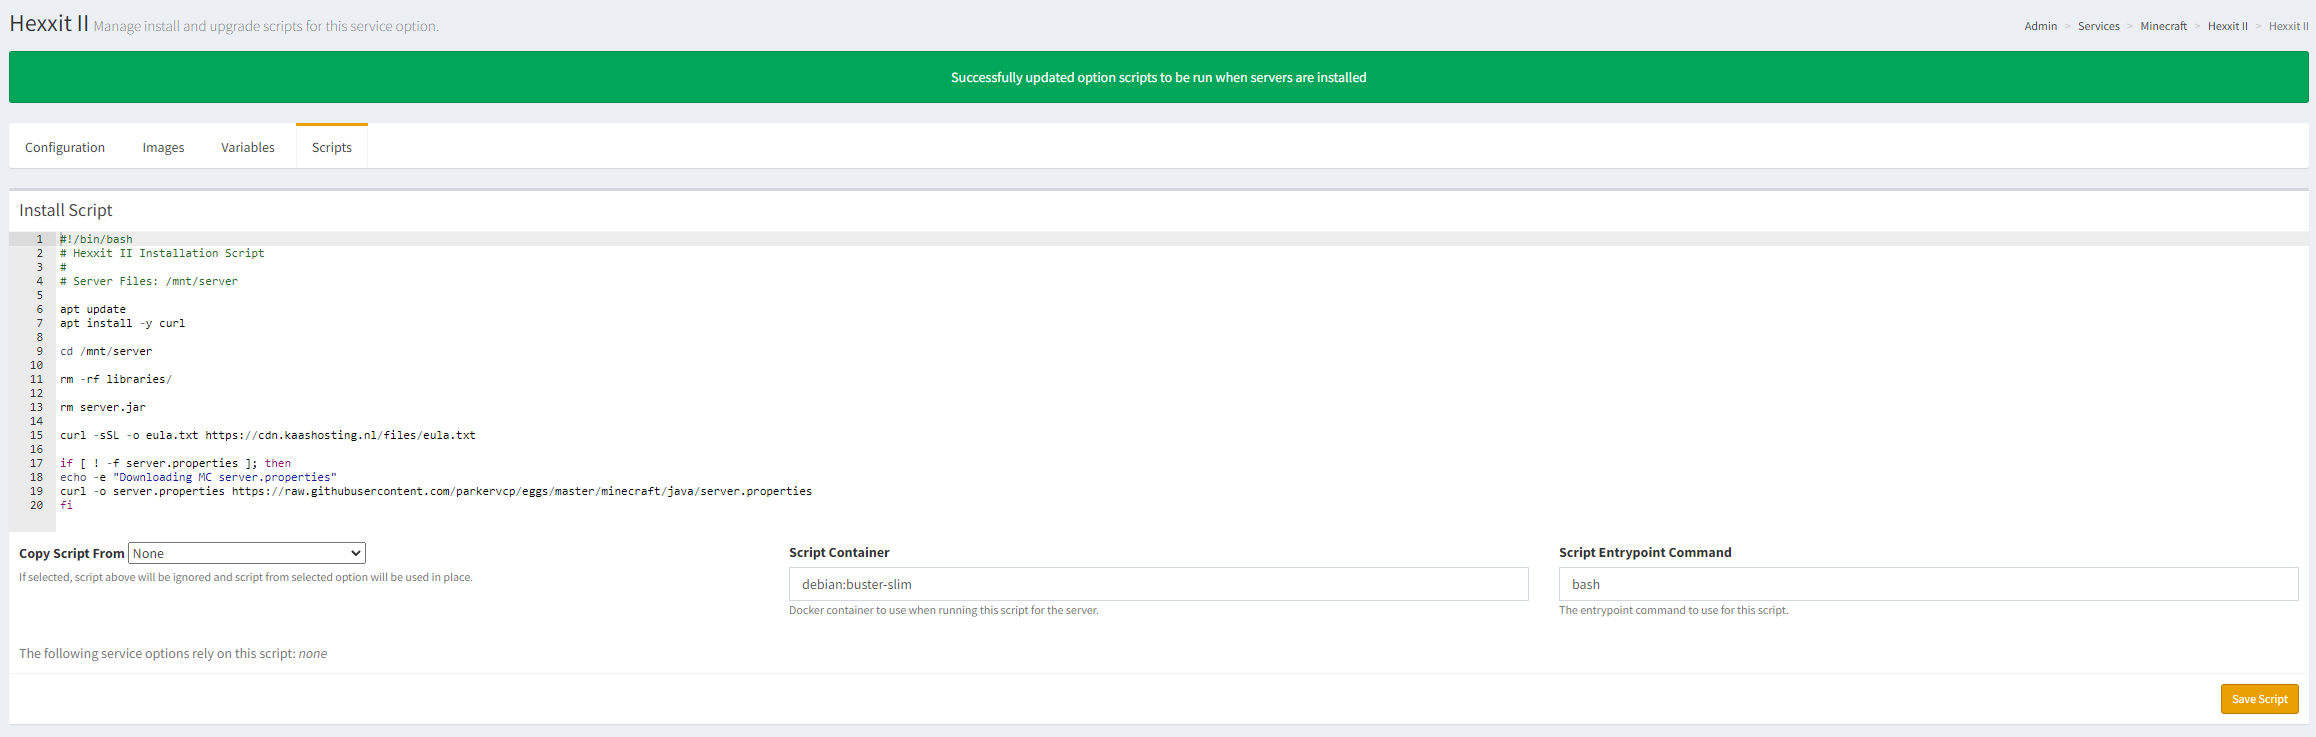The width and height of the screenshot is (2316, 737).
Task: Navigate to the Minecraft breadcrumb link
Action: point(2163,26)
